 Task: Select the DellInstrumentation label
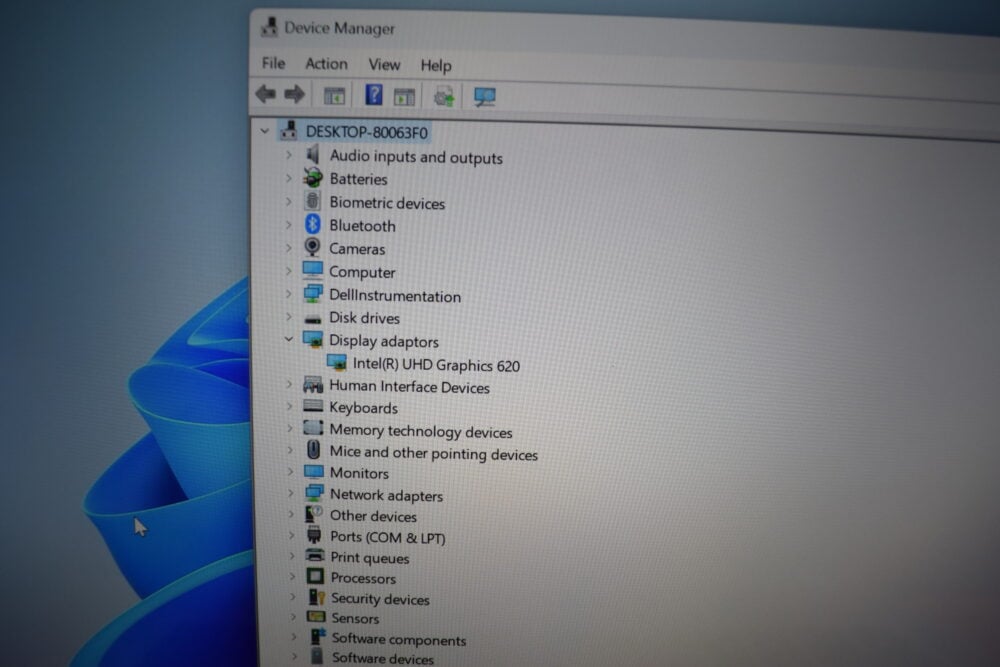[x=395, y=296]
